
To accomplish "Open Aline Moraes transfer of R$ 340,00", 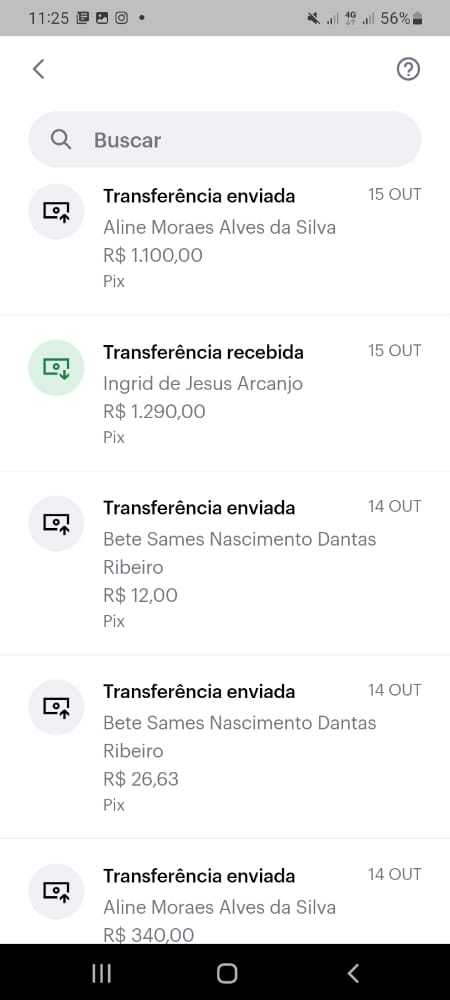I will click(x=225, y=892).
